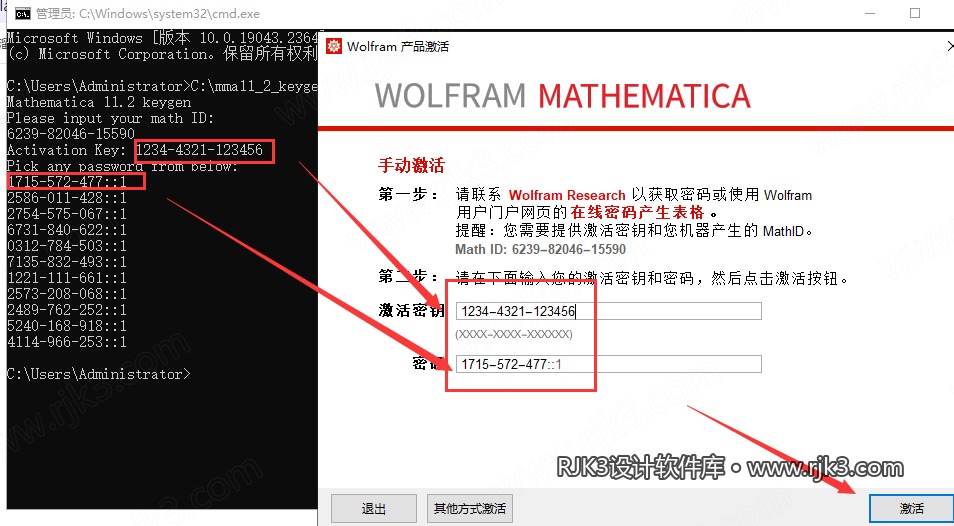Click the activation key input field
Viewport: 954px width, 526px height.
pos(608,311)
